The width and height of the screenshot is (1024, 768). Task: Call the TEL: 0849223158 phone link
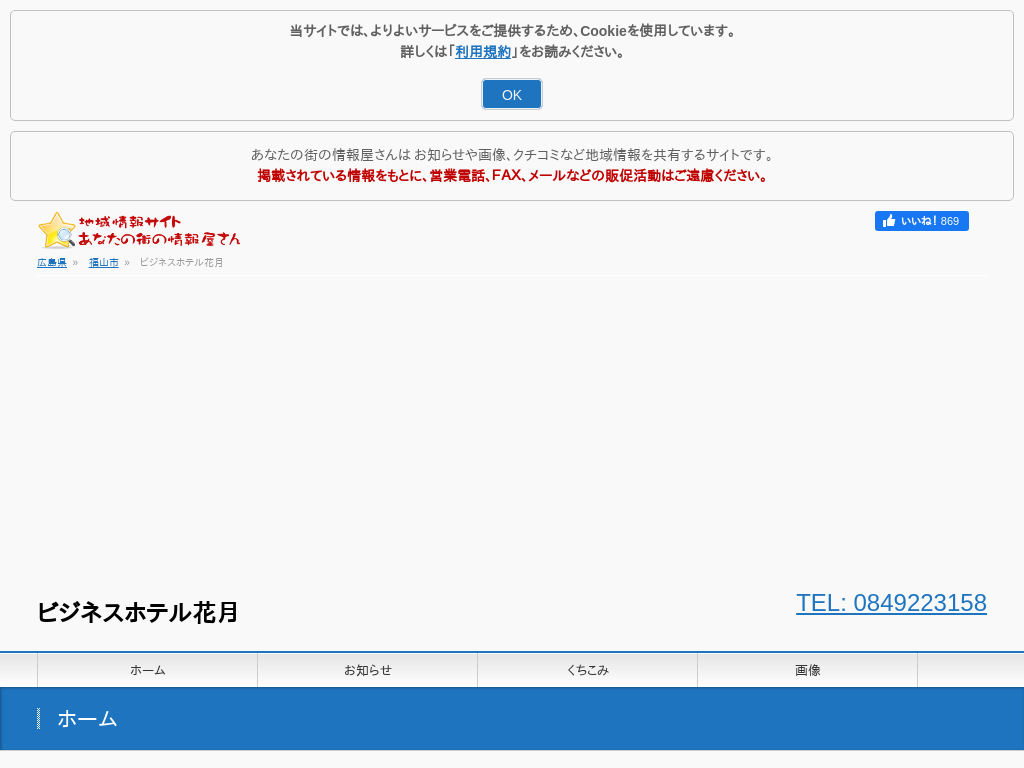click(891, 603)
